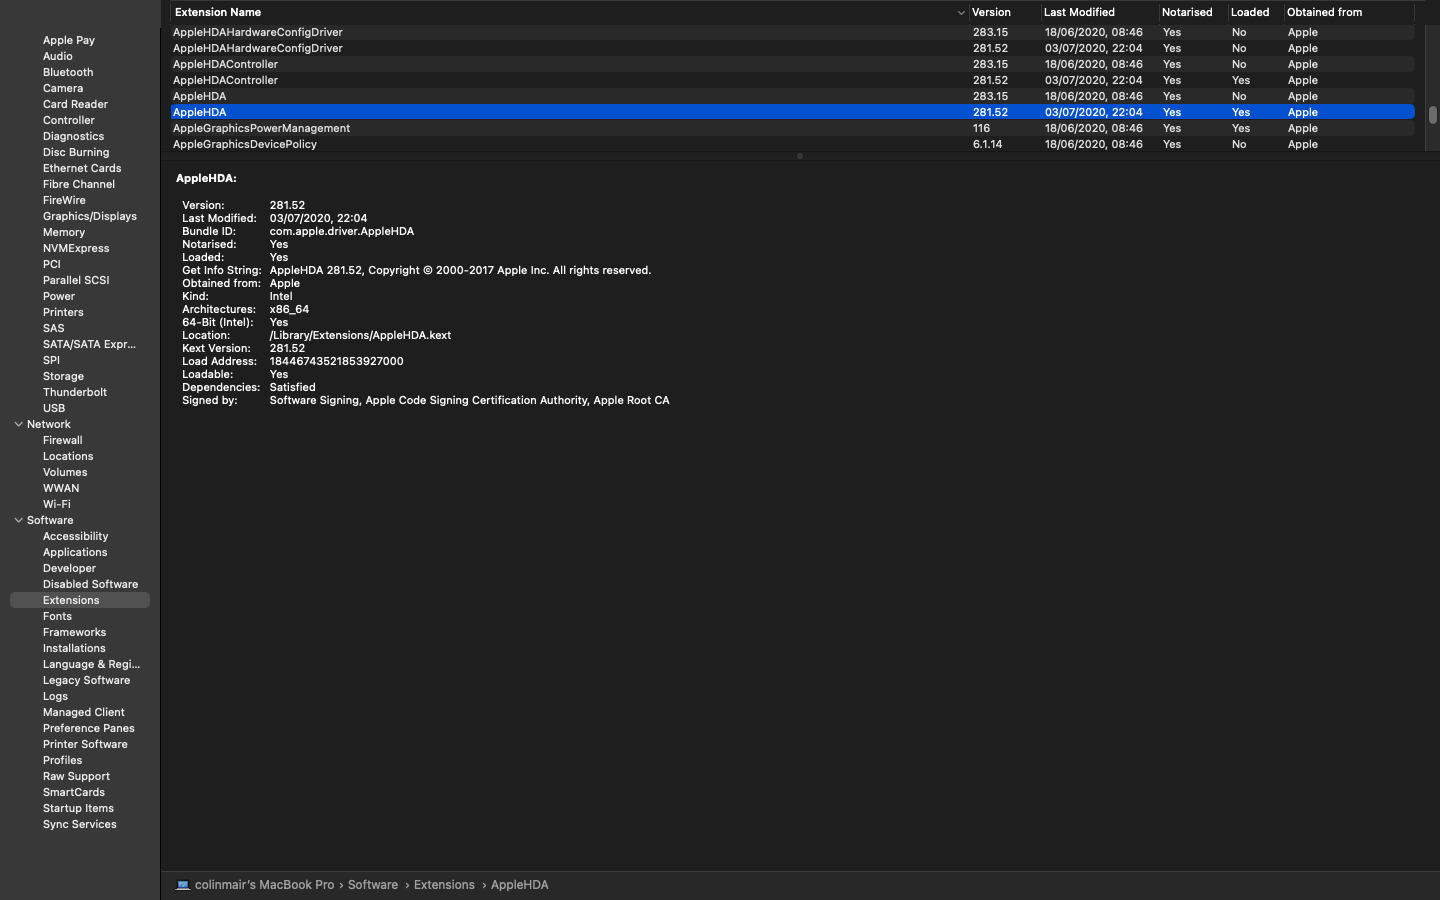
Task: Open Firewall under Network
Action: click(x=63, y=440)
